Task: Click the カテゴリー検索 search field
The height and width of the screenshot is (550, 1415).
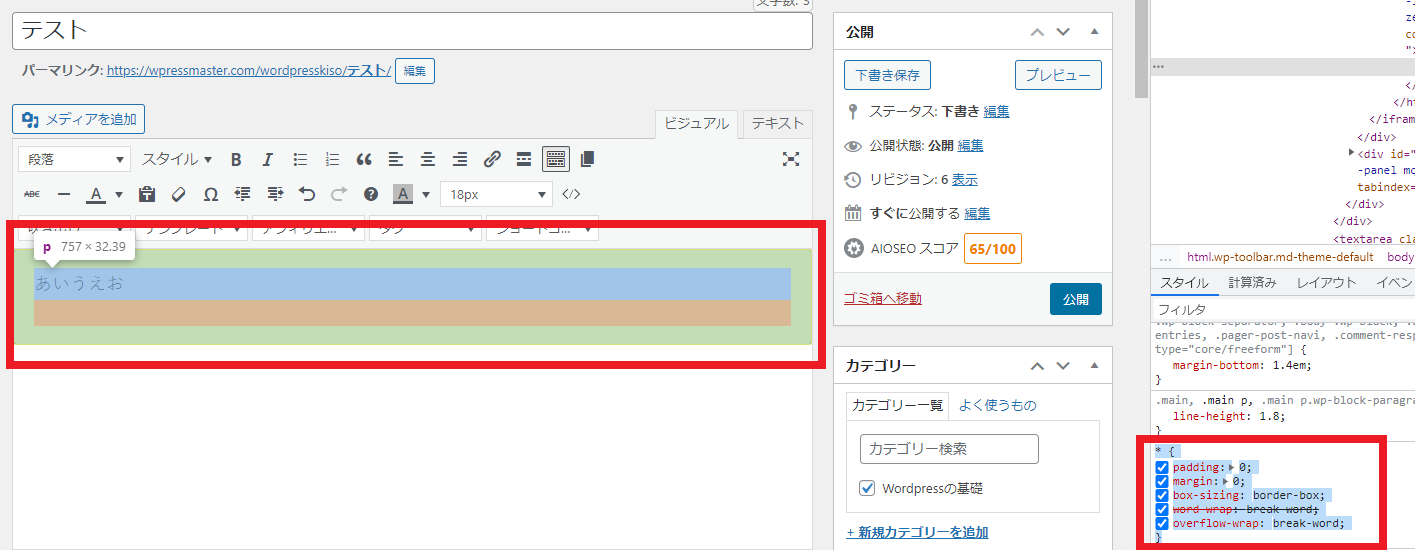Action: tap(949, 449)
